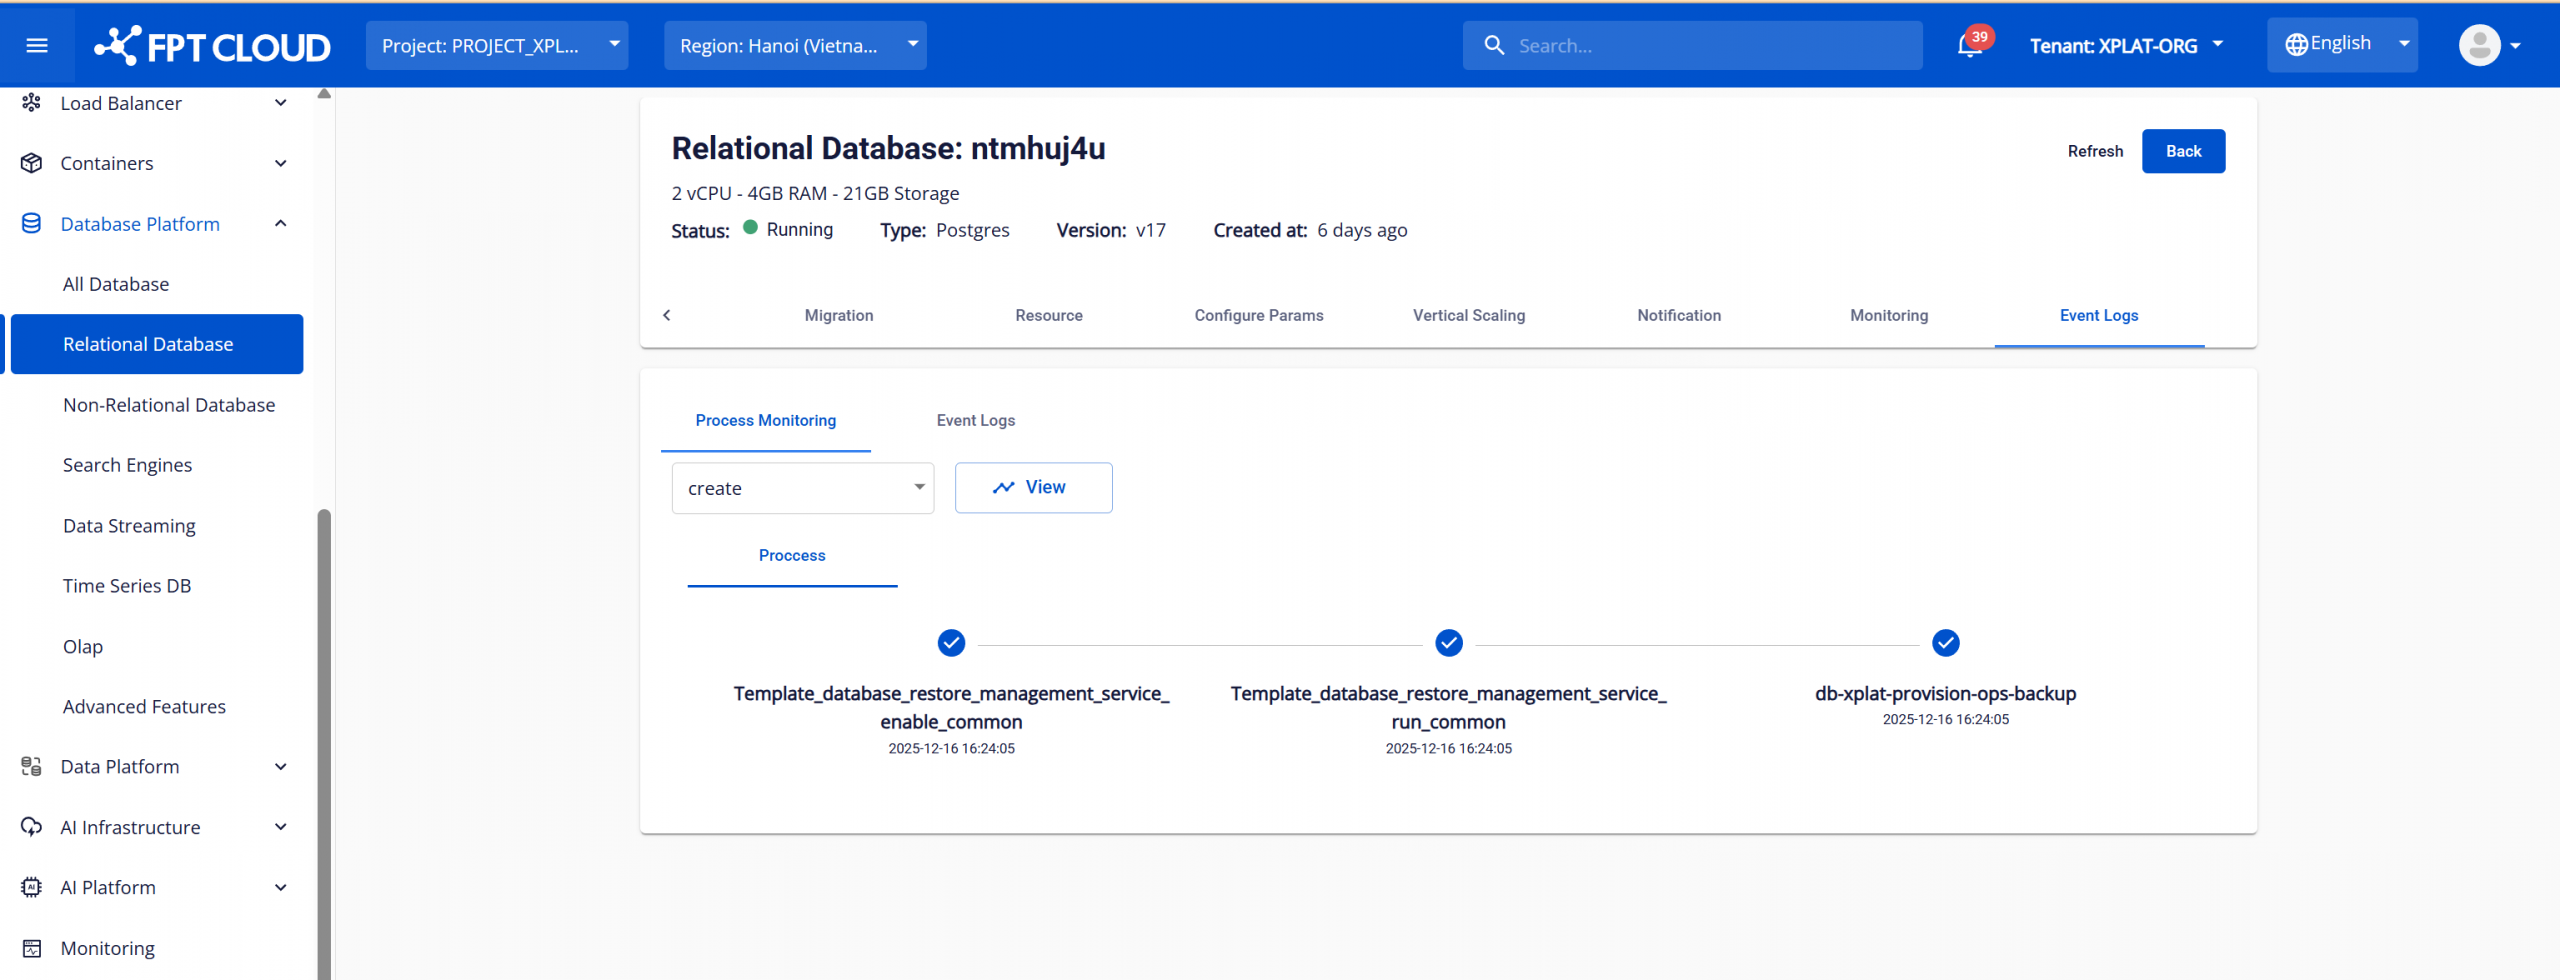Open the Project selector dropdown
This screenshot has height=980, width=2560.
point(496,46)
